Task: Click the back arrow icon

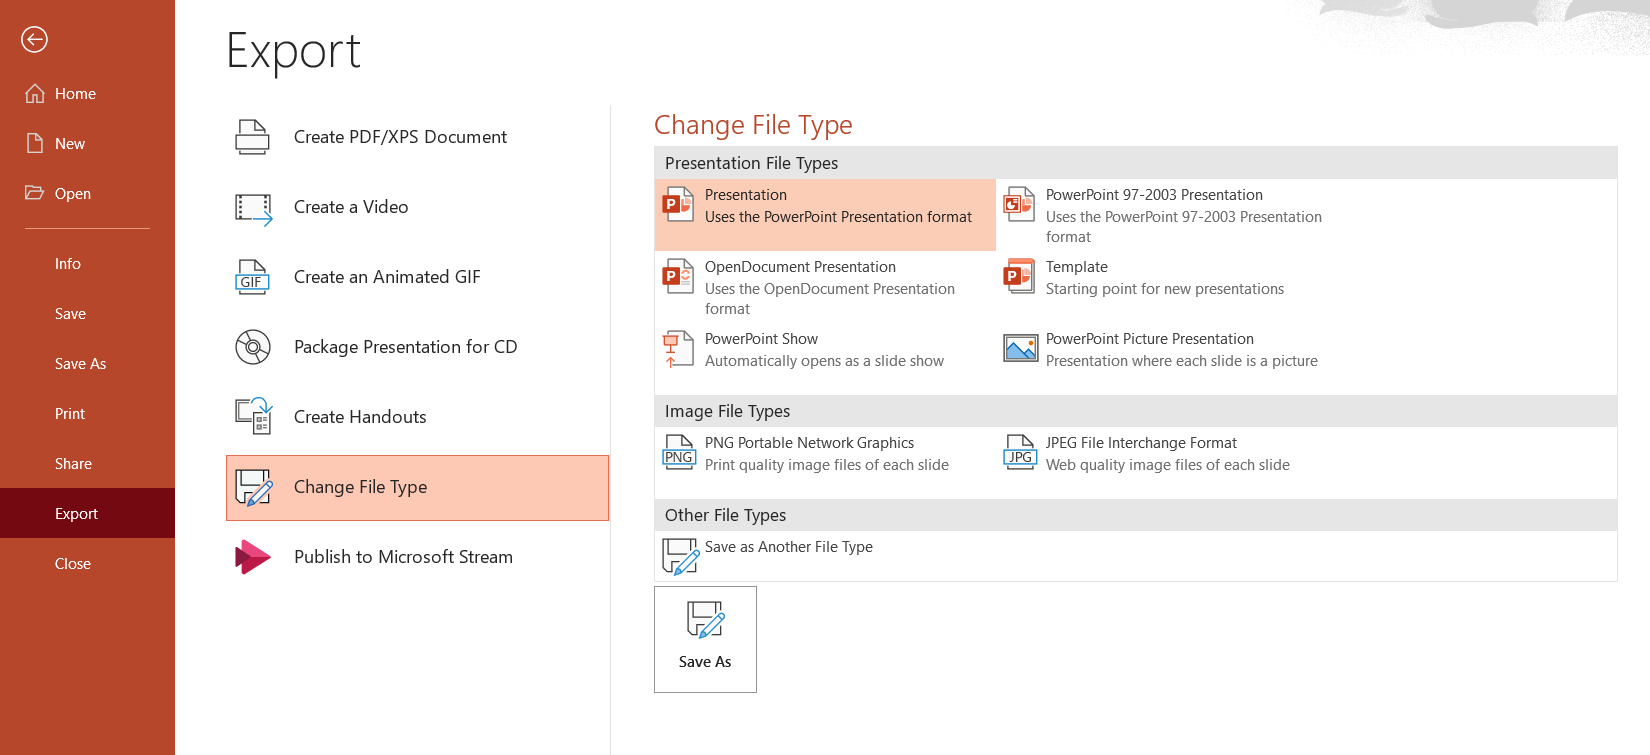Action: (x=34, y=39)
